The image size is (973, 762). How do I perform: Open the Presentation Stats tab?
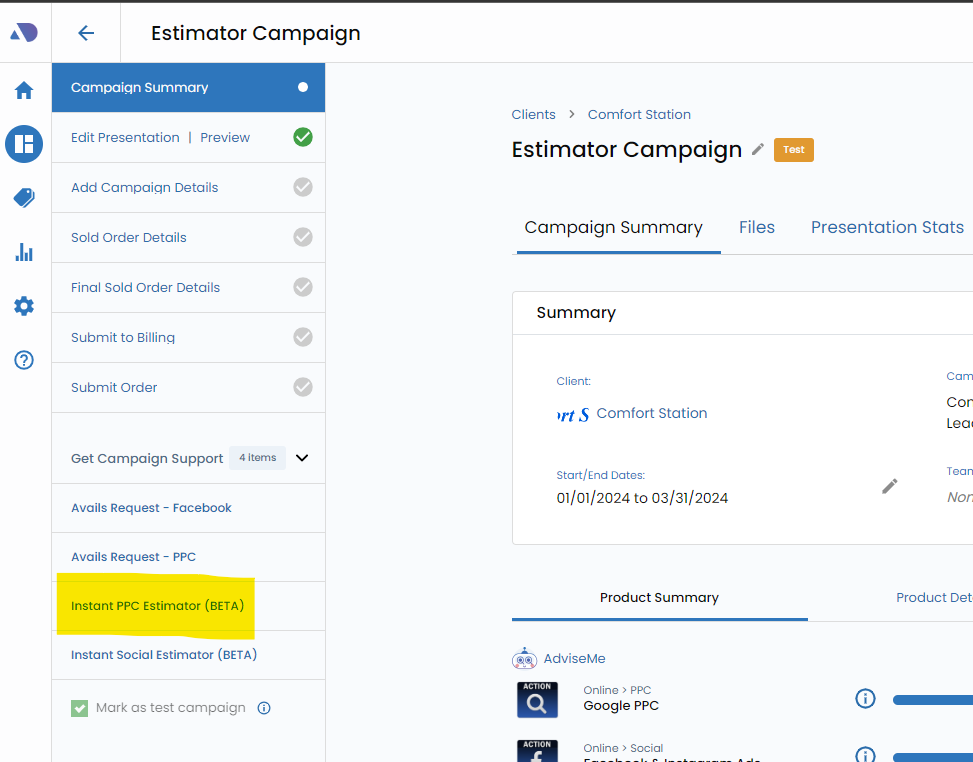tap(887, 227)
